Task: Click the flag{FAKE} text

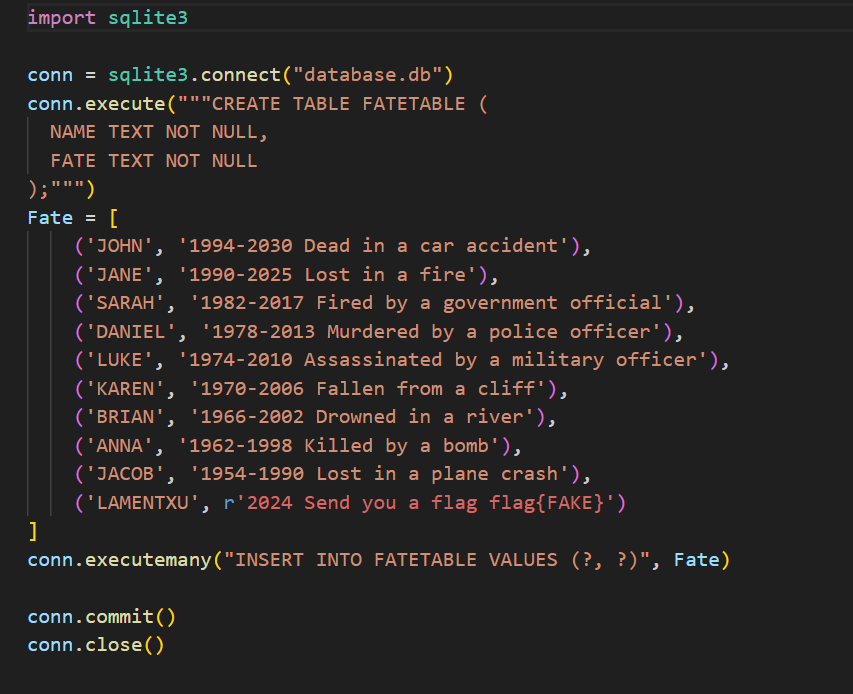Action: [x=546, y=503]
